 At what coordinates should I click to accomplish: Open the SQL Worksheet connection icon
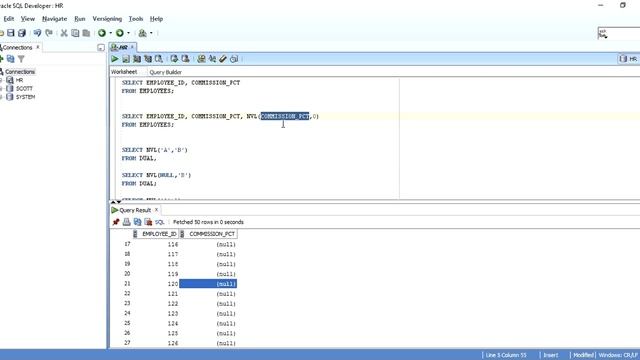(142, 33)
